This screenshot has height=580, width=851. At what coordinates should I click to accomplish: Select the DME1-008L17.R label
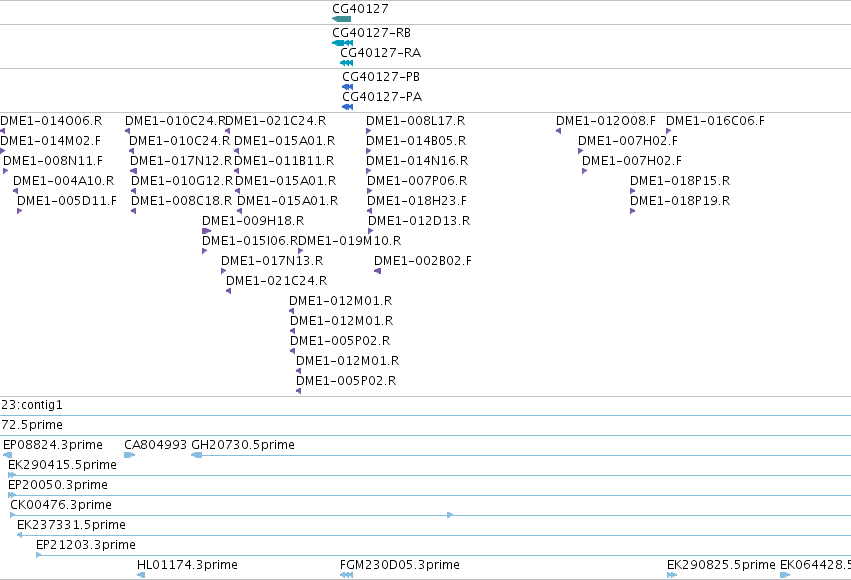(x=416, y=120)
